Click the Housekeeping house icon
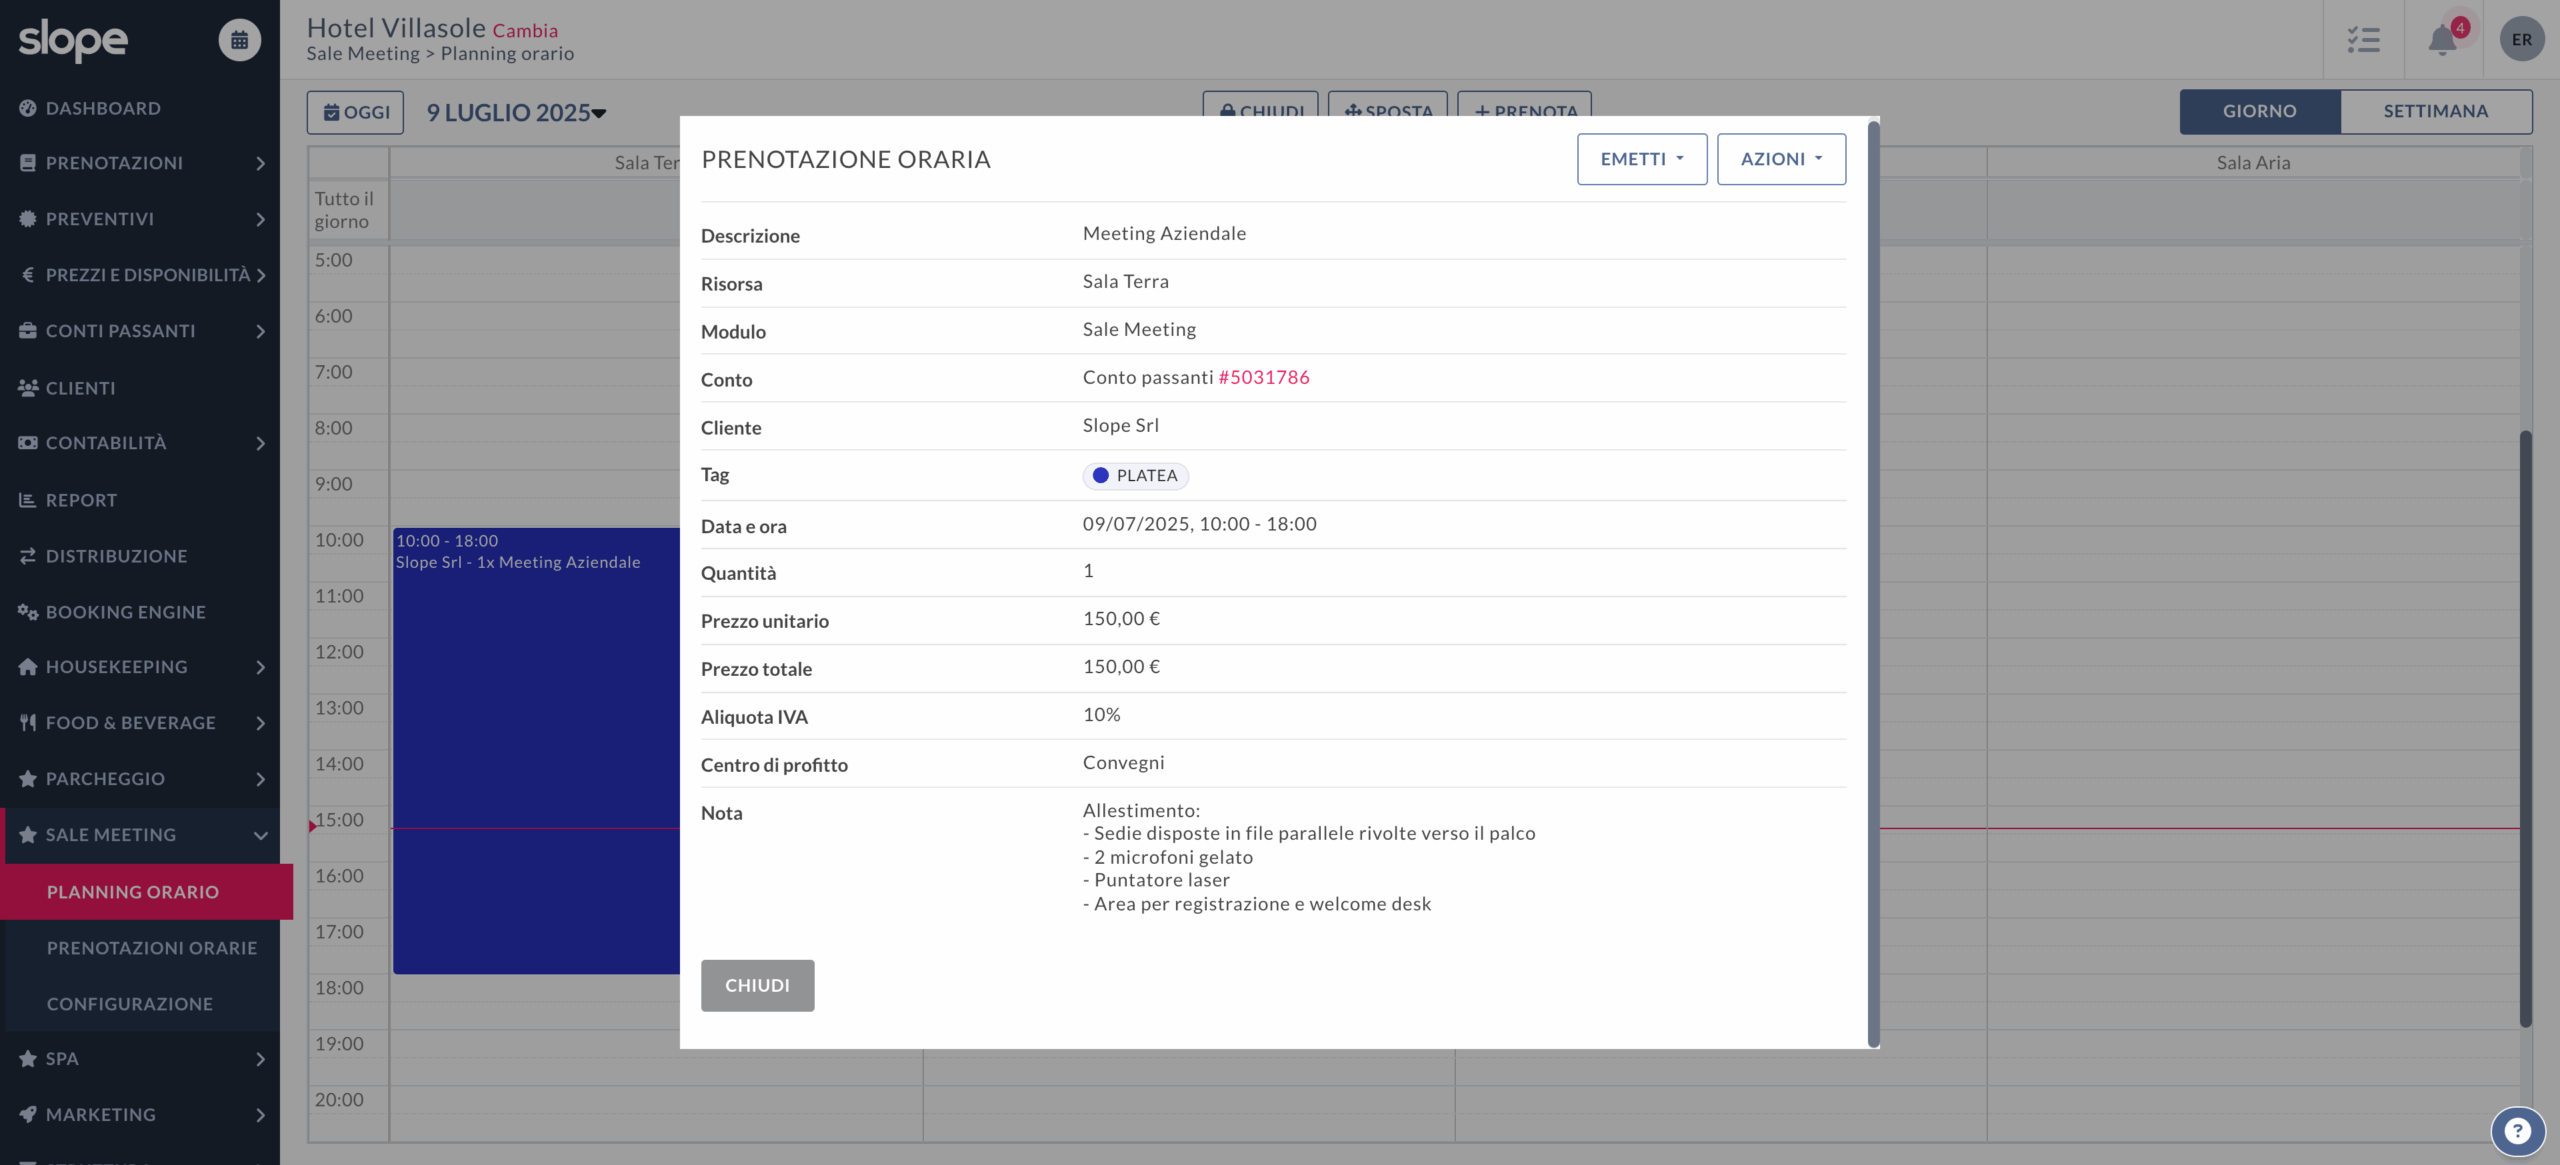Image resolution: width=2560 pixels, height=1165 pixels. (x=28, y=667)
